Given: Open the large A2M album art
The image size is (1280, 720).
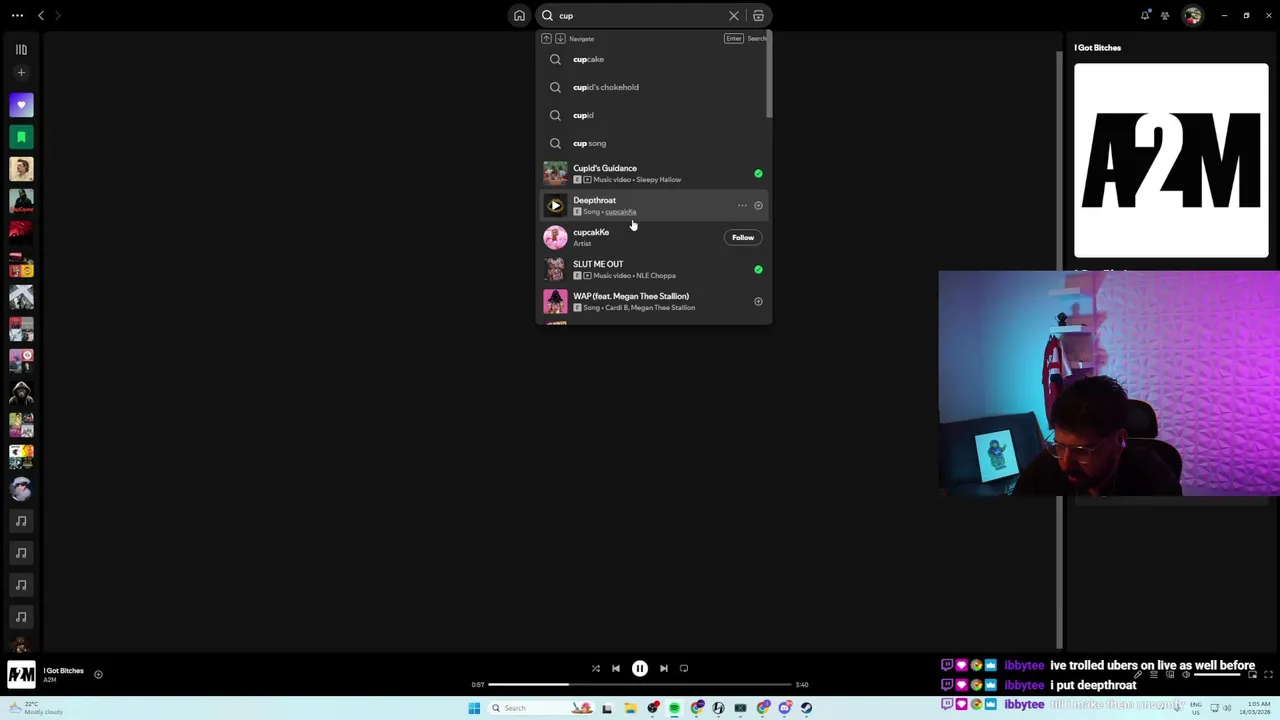Looking at the screenshot, I should tap(1171, 161).
